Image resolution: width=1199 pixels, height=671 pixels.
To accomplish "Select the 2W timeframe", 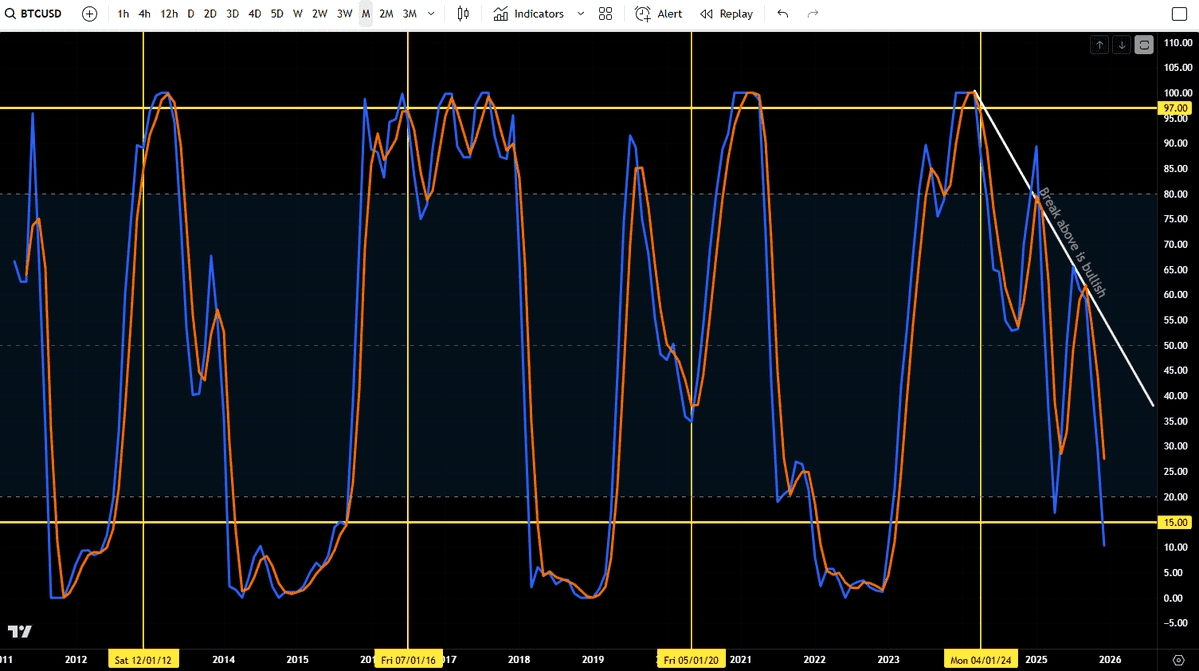I will (x=320, y=14).
